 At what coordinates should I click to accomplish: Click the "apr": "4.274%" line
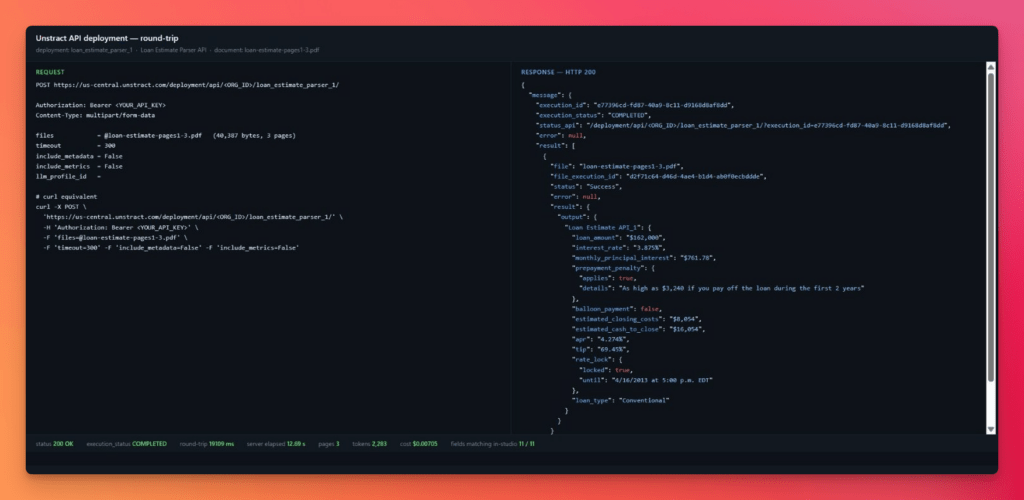(x=601, y=339)
